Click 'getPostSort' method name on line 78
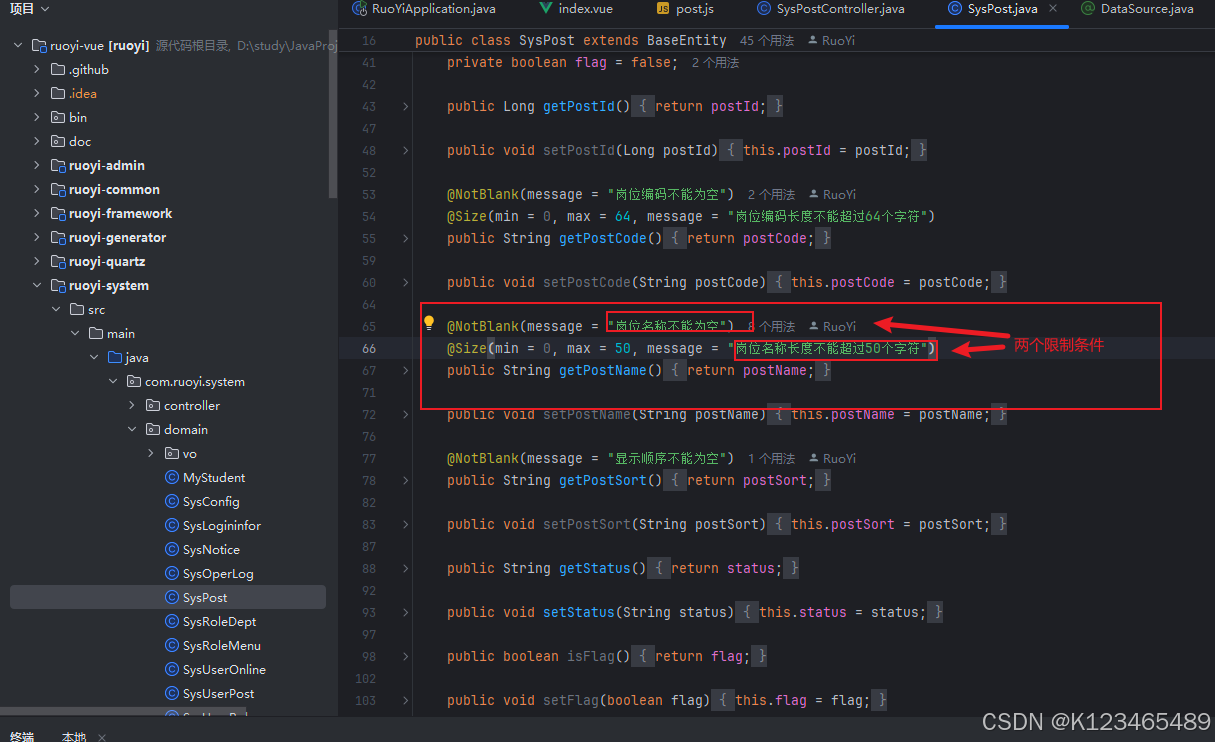Image resolution: width=1215 pixels, height=742 pixels. pos(603,480)
